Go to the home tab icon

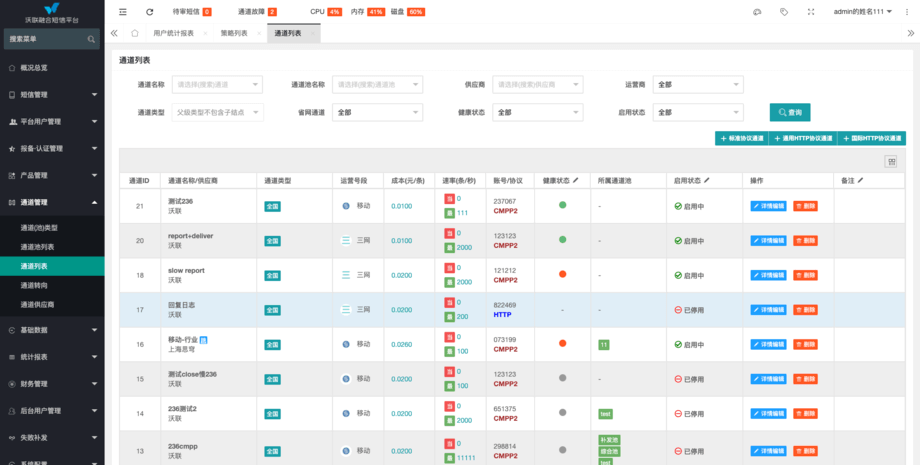[x=135, y=33]
